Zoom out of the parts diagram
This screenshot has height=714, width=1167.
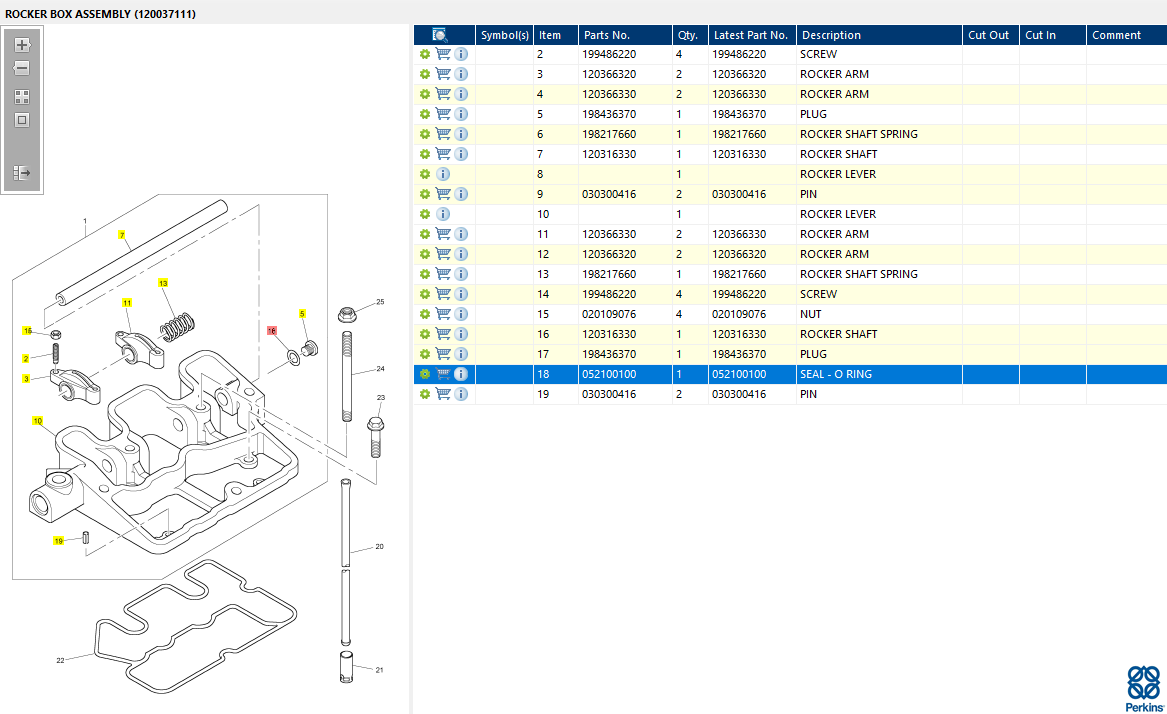tap(22, 69)
